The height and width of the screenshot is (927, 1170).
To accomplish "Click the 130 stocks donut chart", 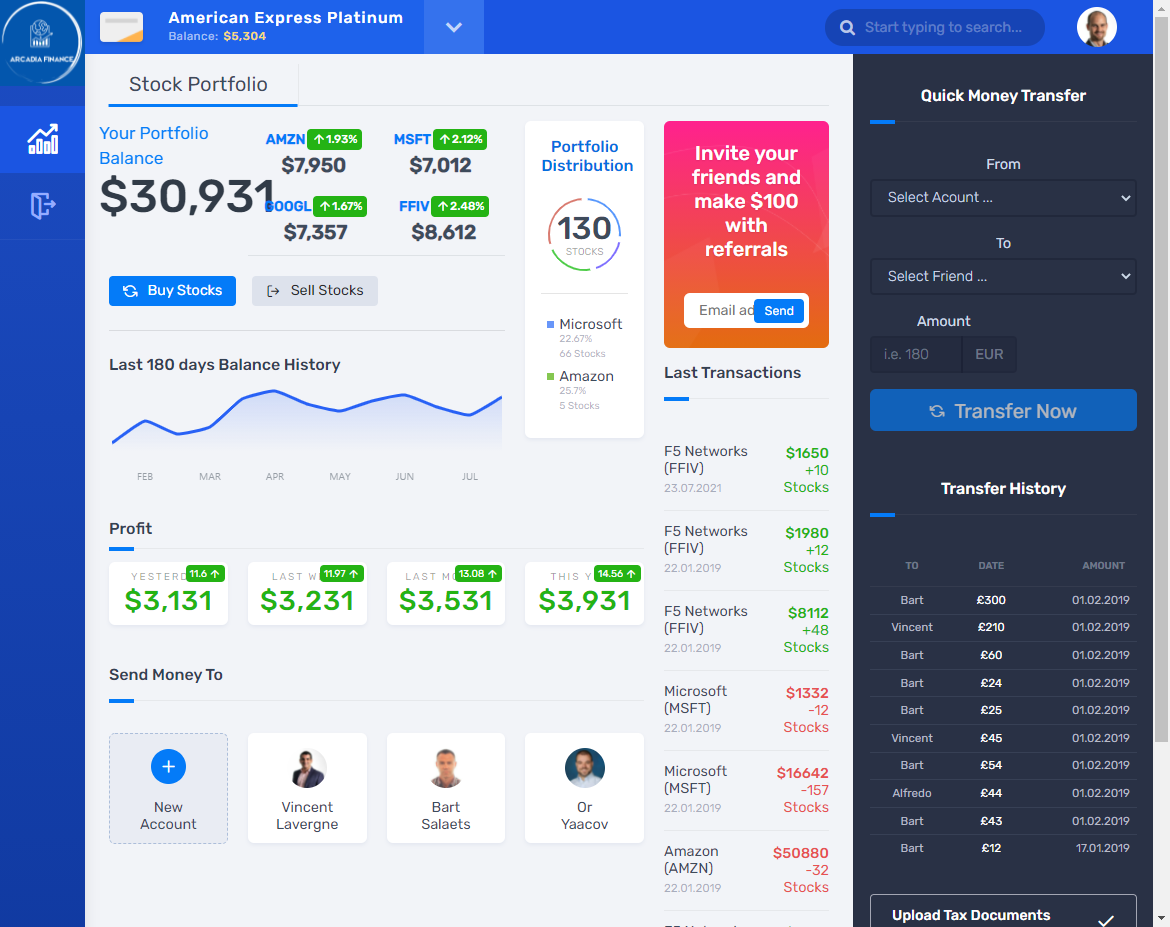I will point(584,234).
